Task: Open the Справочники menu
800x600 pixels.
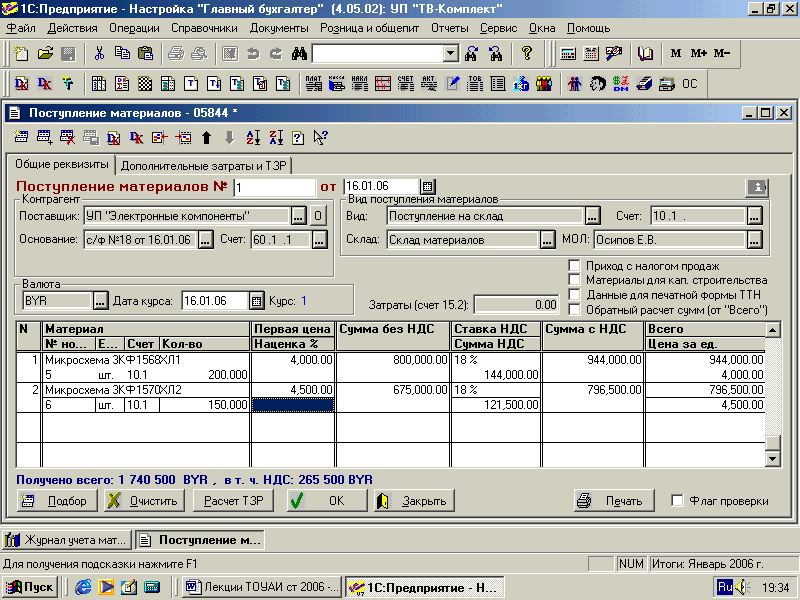Action: [204, 28]
